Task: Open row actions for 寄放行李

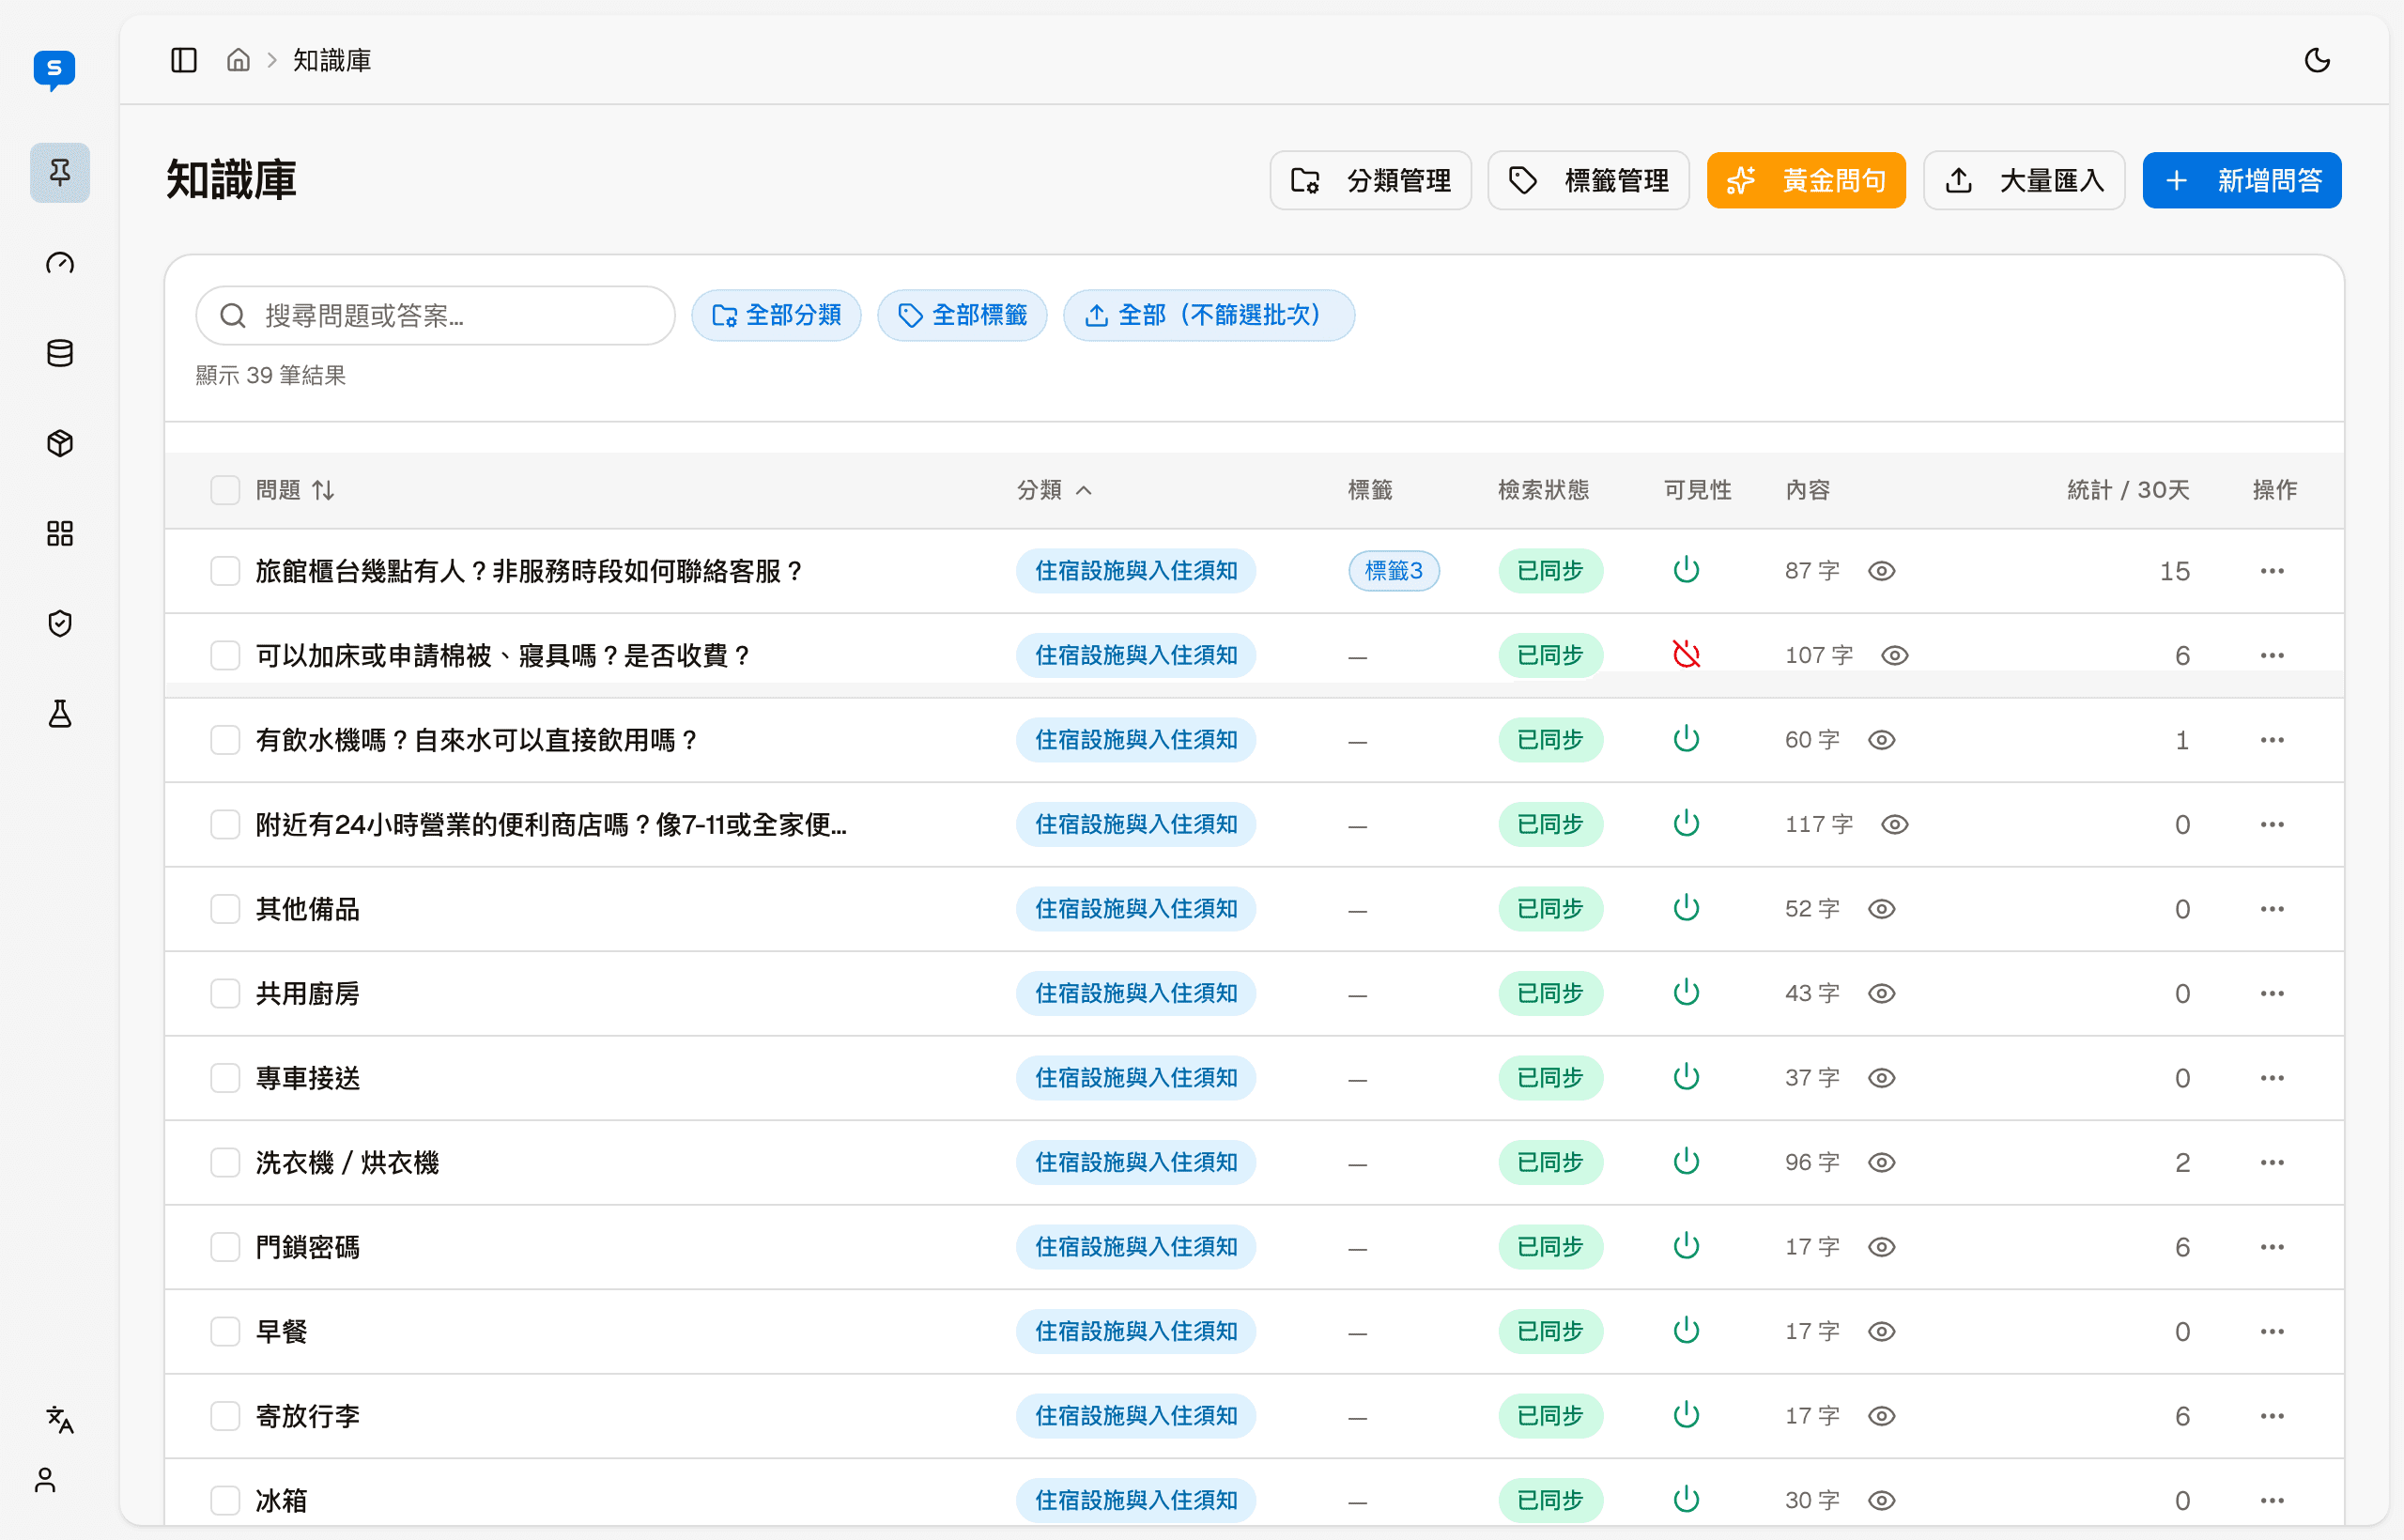Action: [x=2272, y=1416]
